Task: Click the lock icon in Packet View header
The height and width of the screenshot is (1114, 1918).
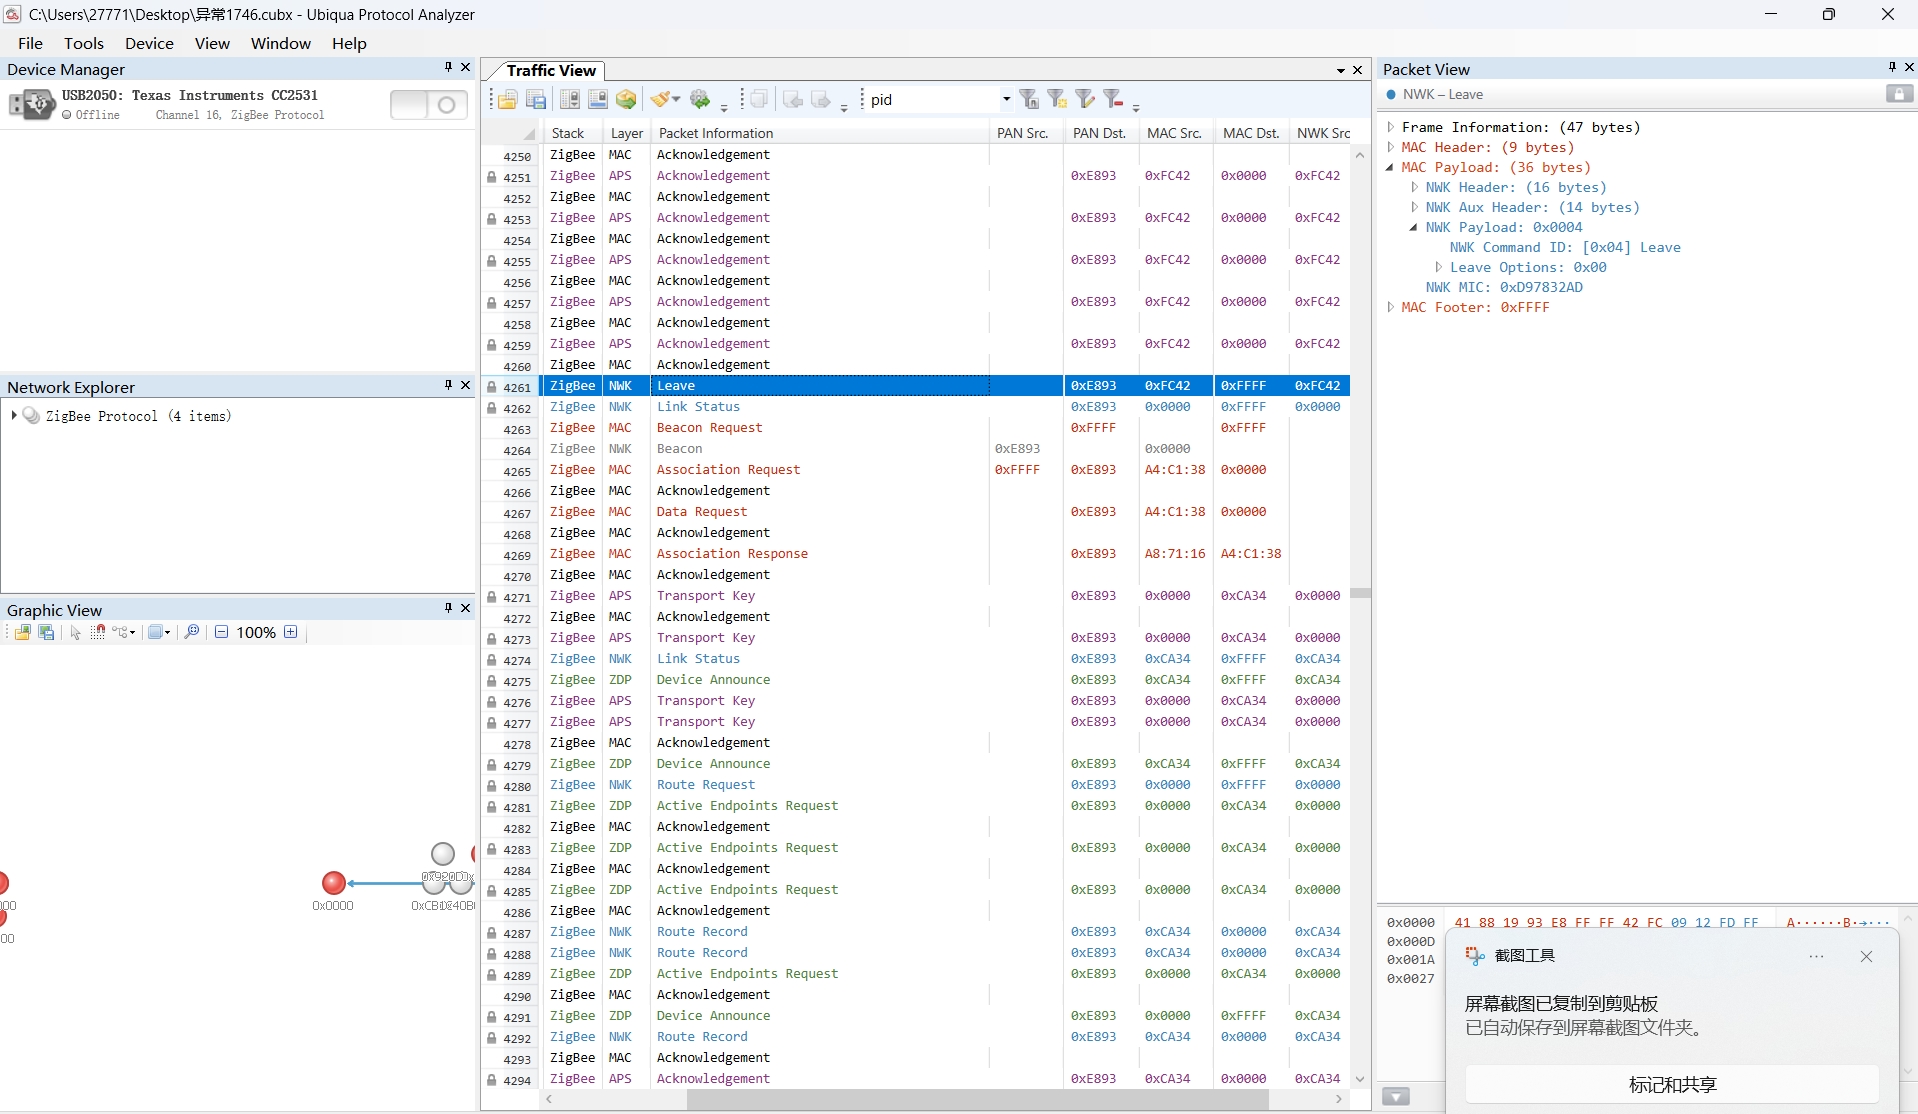Action: tap(1899, 94)
